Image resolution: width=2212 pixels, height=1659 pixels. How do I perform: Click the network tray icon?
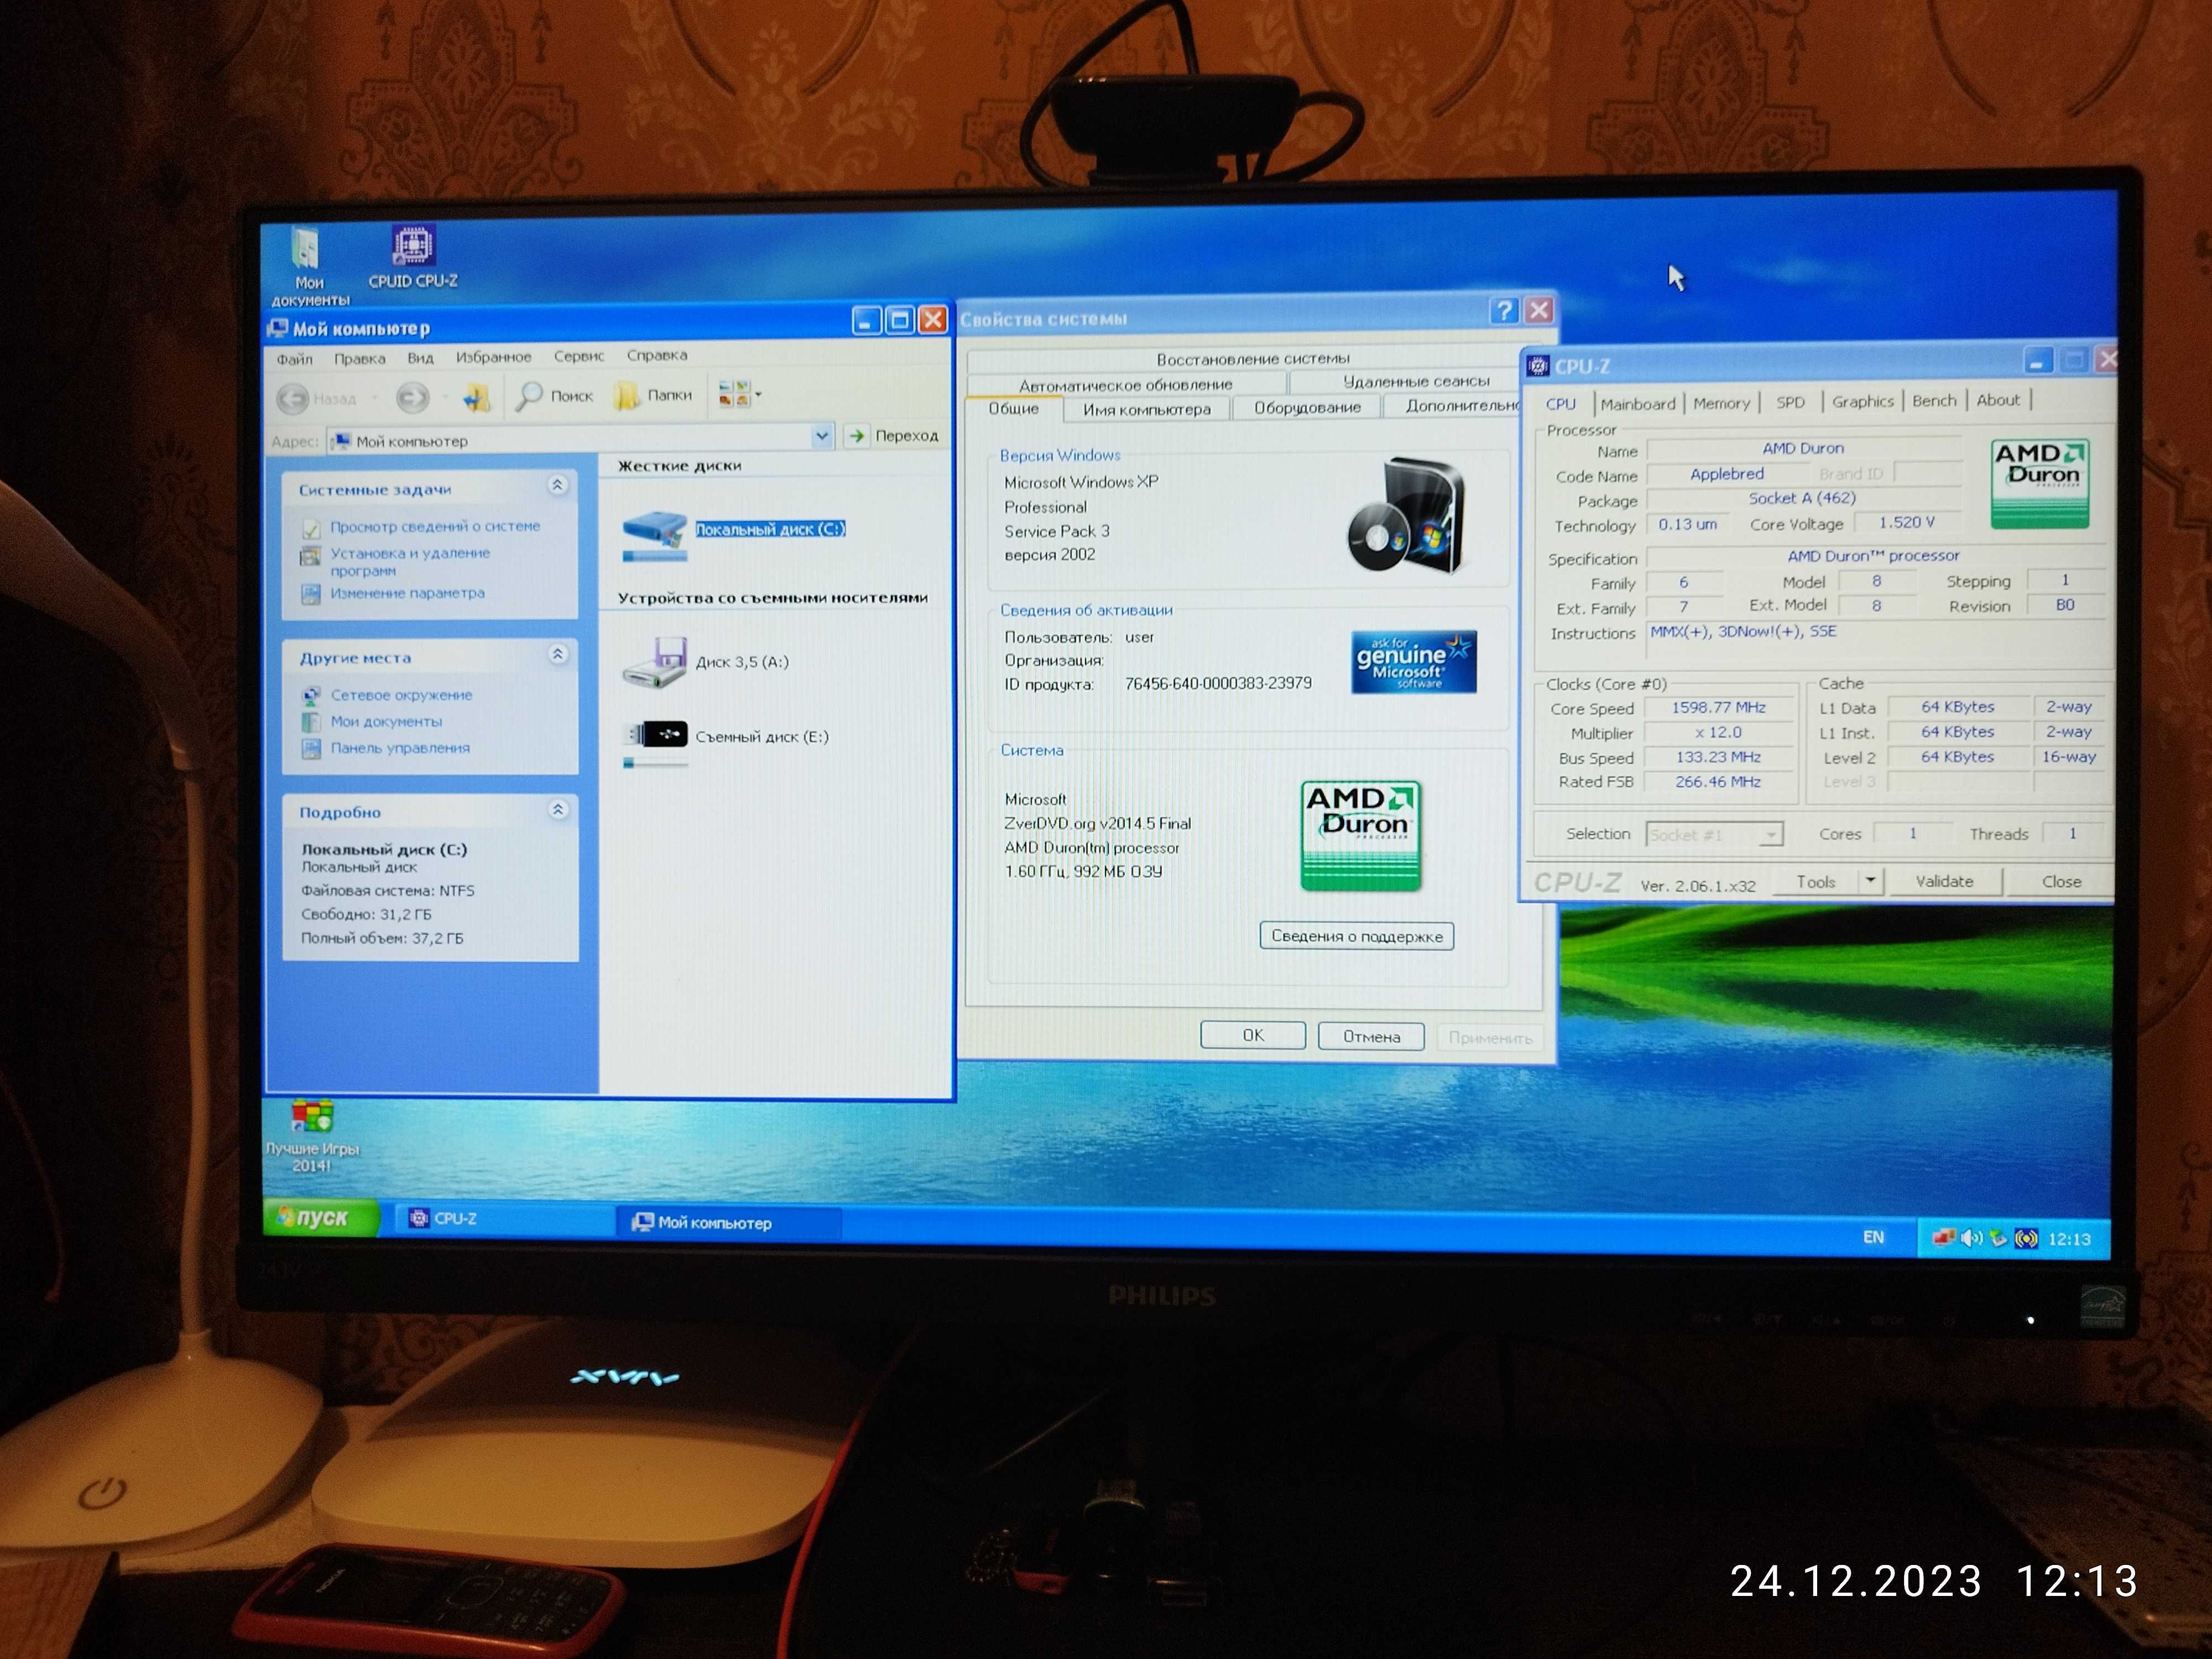1944,1238
